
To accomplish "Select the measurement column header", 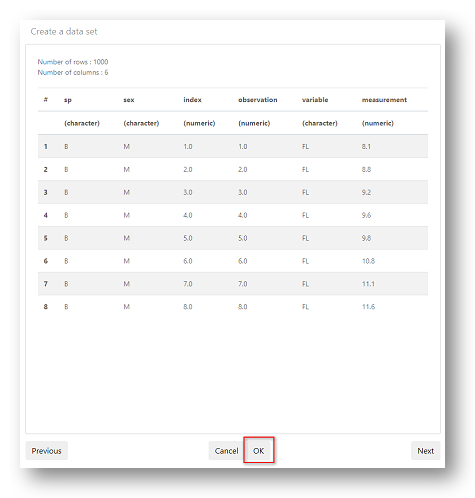I will (384, 100).
